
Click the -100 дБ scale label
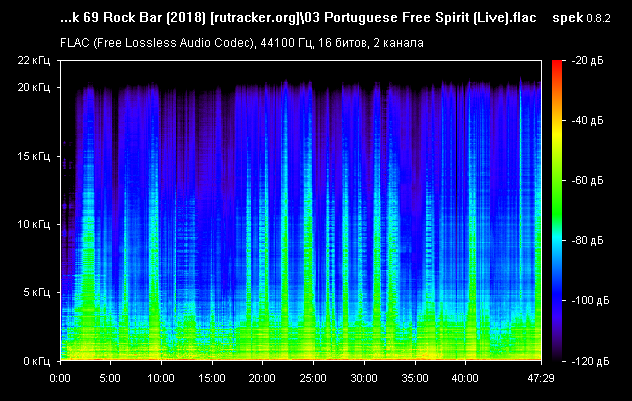pyautogui.click(x=586, y=300)
